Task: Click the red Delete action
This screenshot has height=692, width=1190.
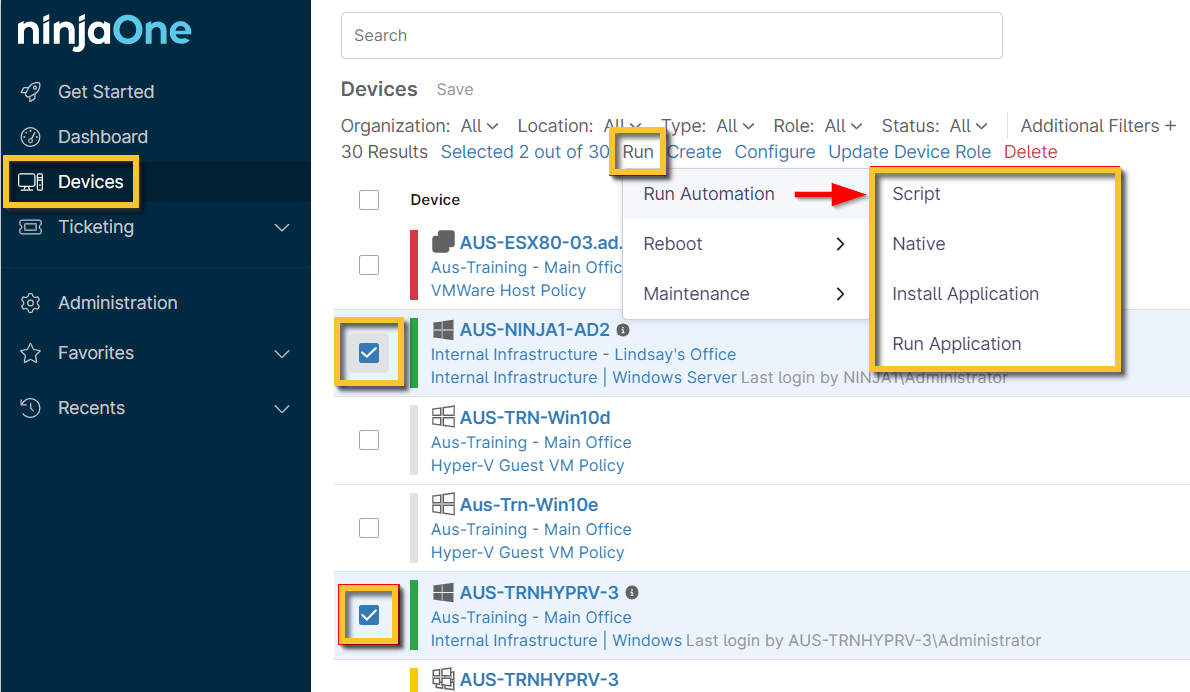Action: click(1030, 152)
